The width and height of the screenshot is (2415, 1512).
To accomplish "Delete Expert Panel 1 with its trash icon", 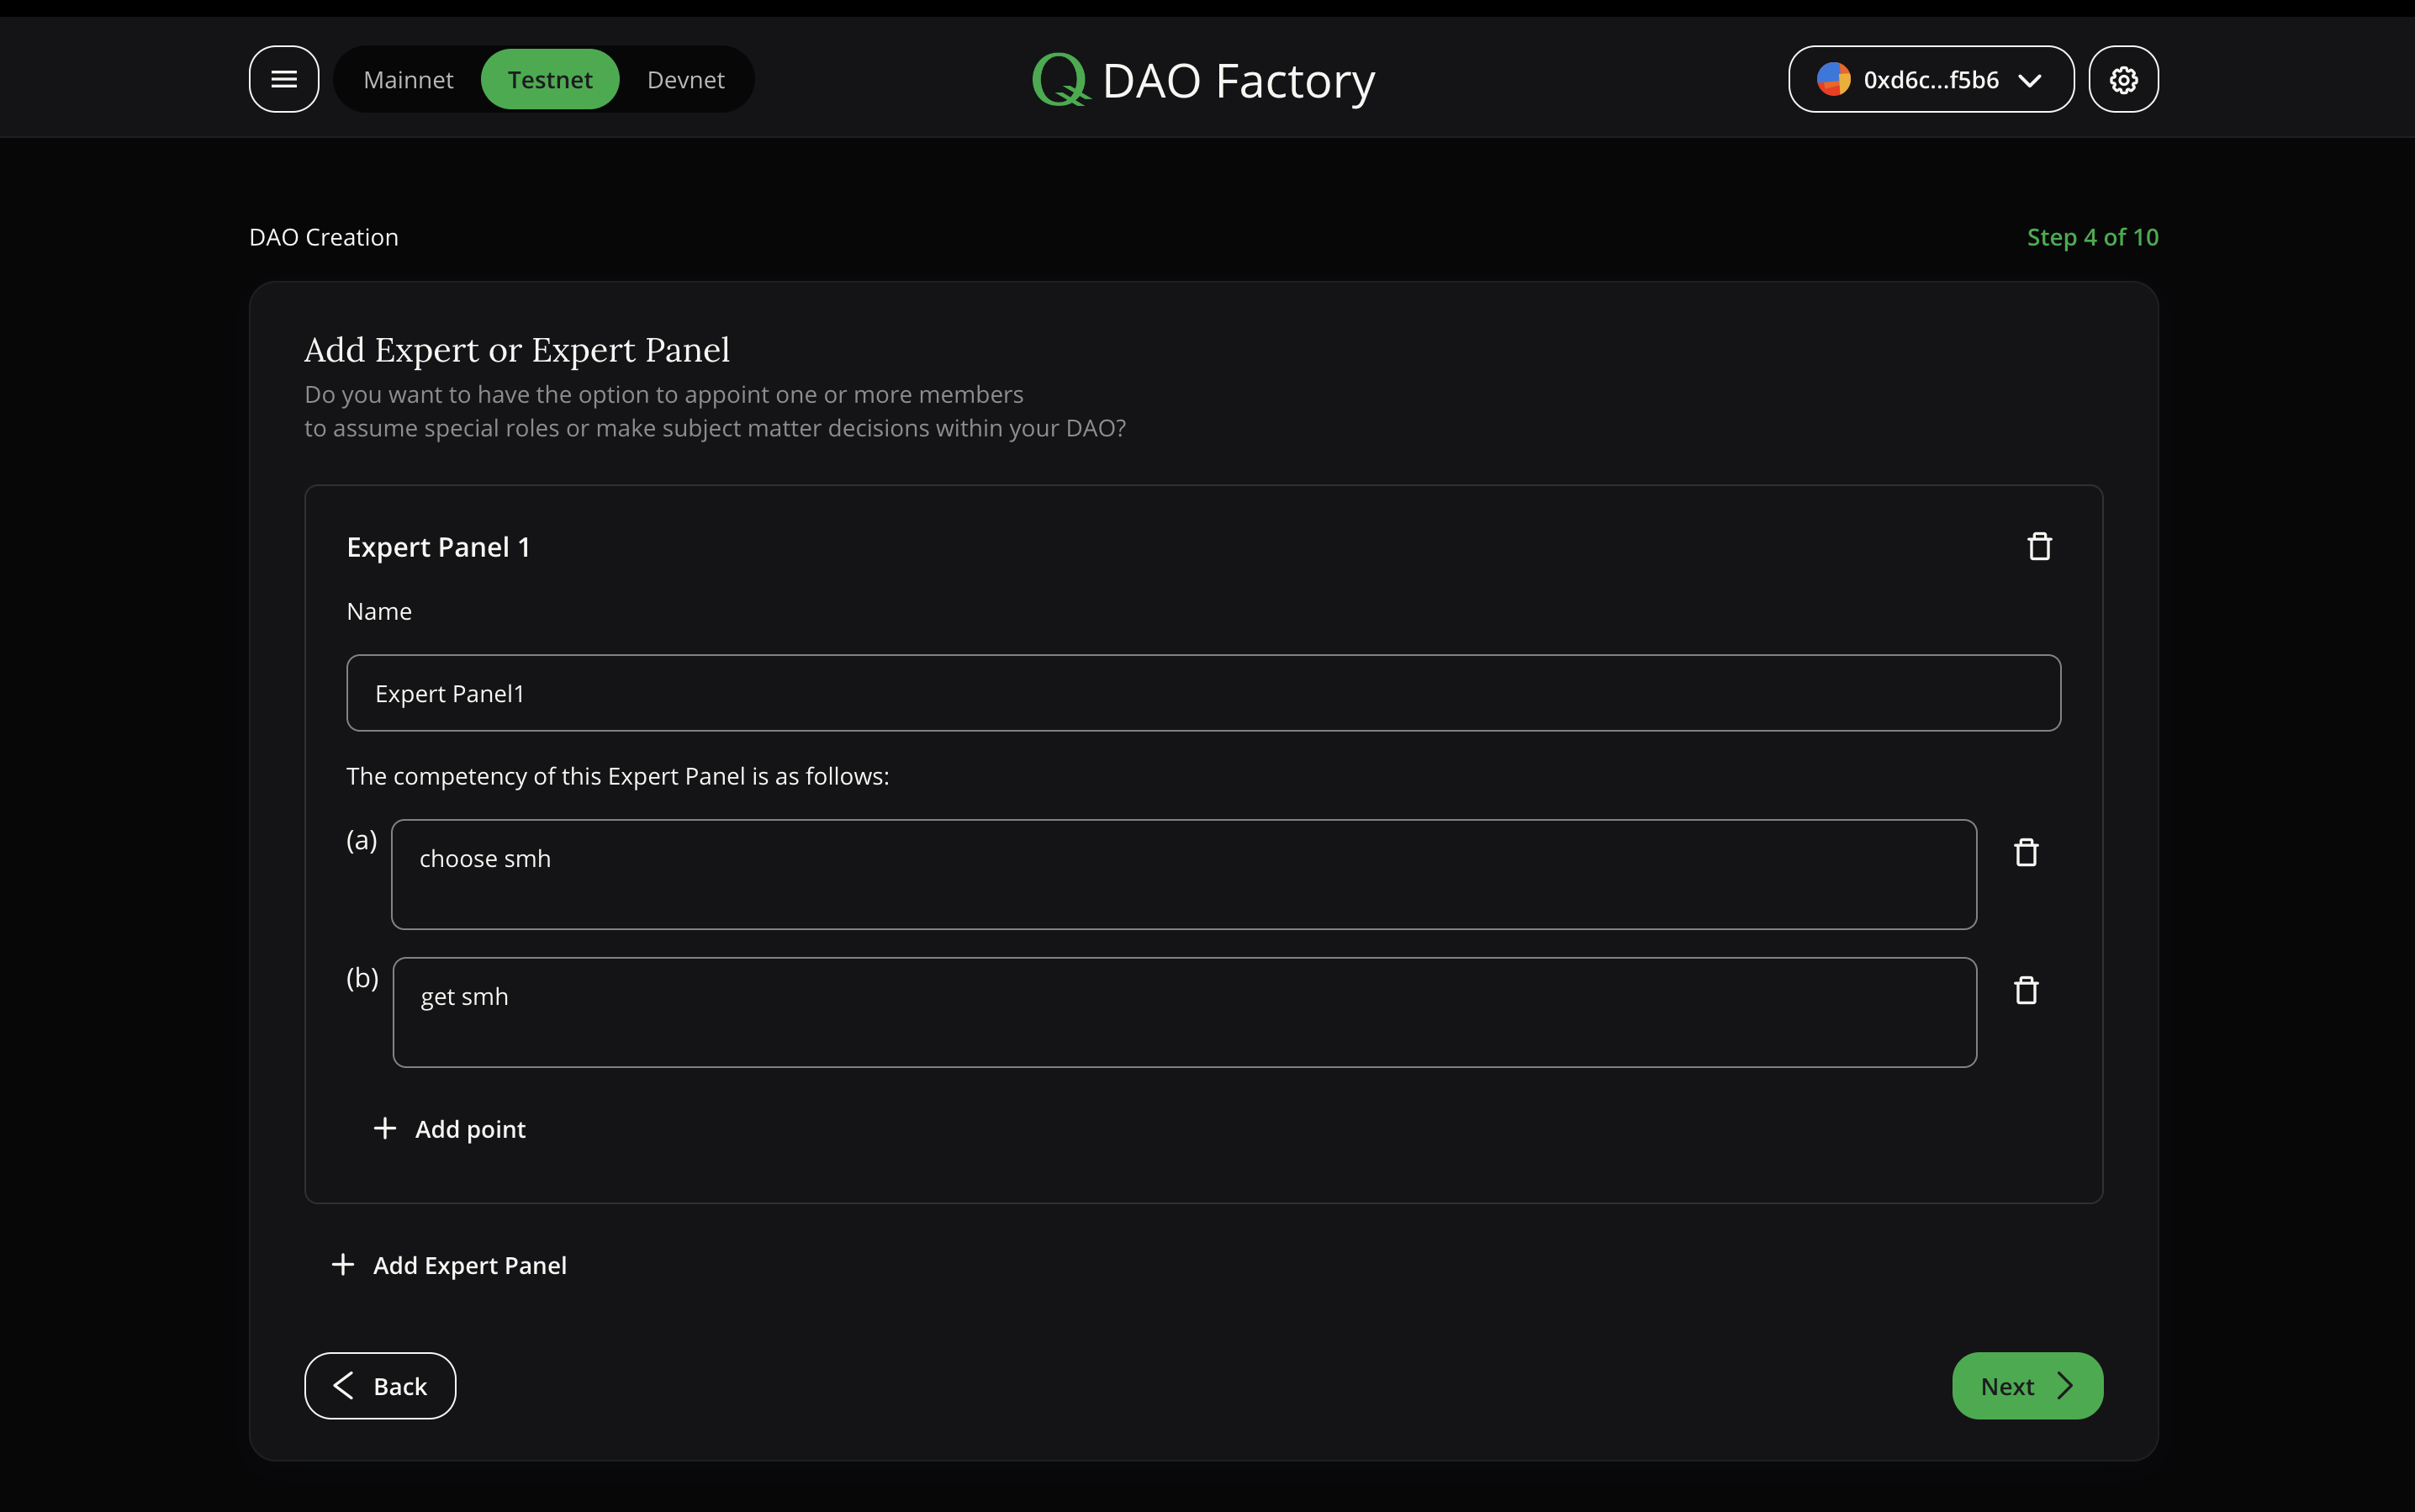I will 2039,546.
